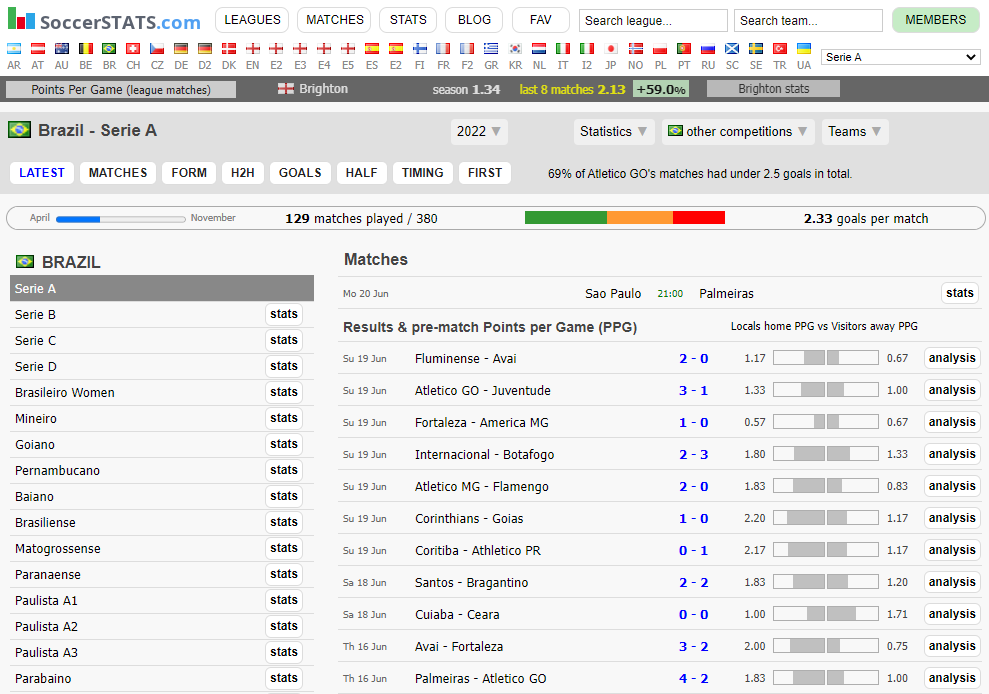Click the England flag labeled EN
The height and width of the screenshot is (694, 989).
point(252,49)
